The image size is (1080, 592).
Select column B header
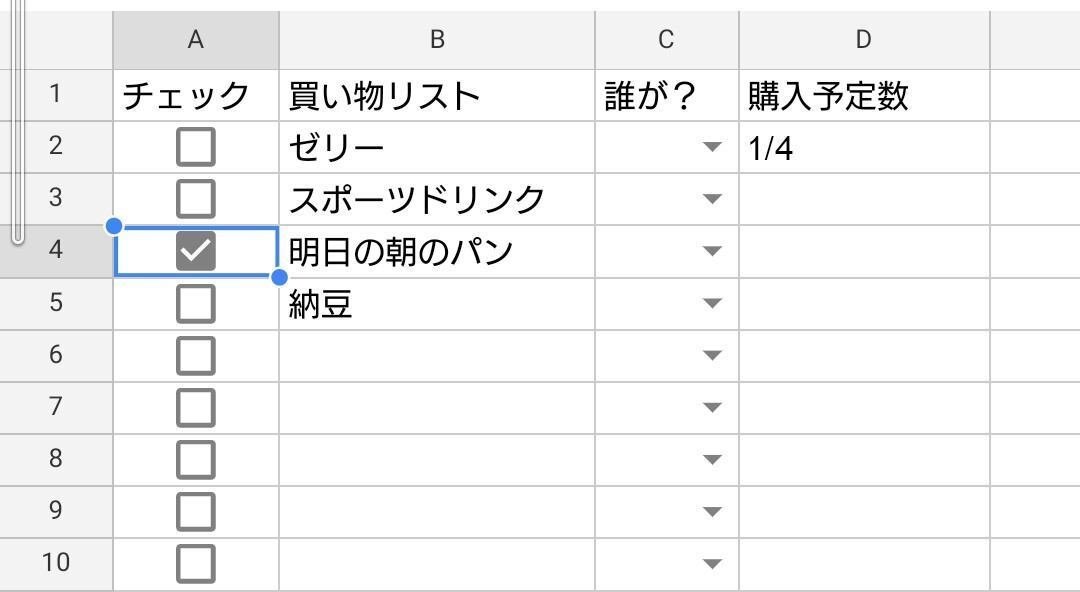pyautogui.click(x=437, y=40)
